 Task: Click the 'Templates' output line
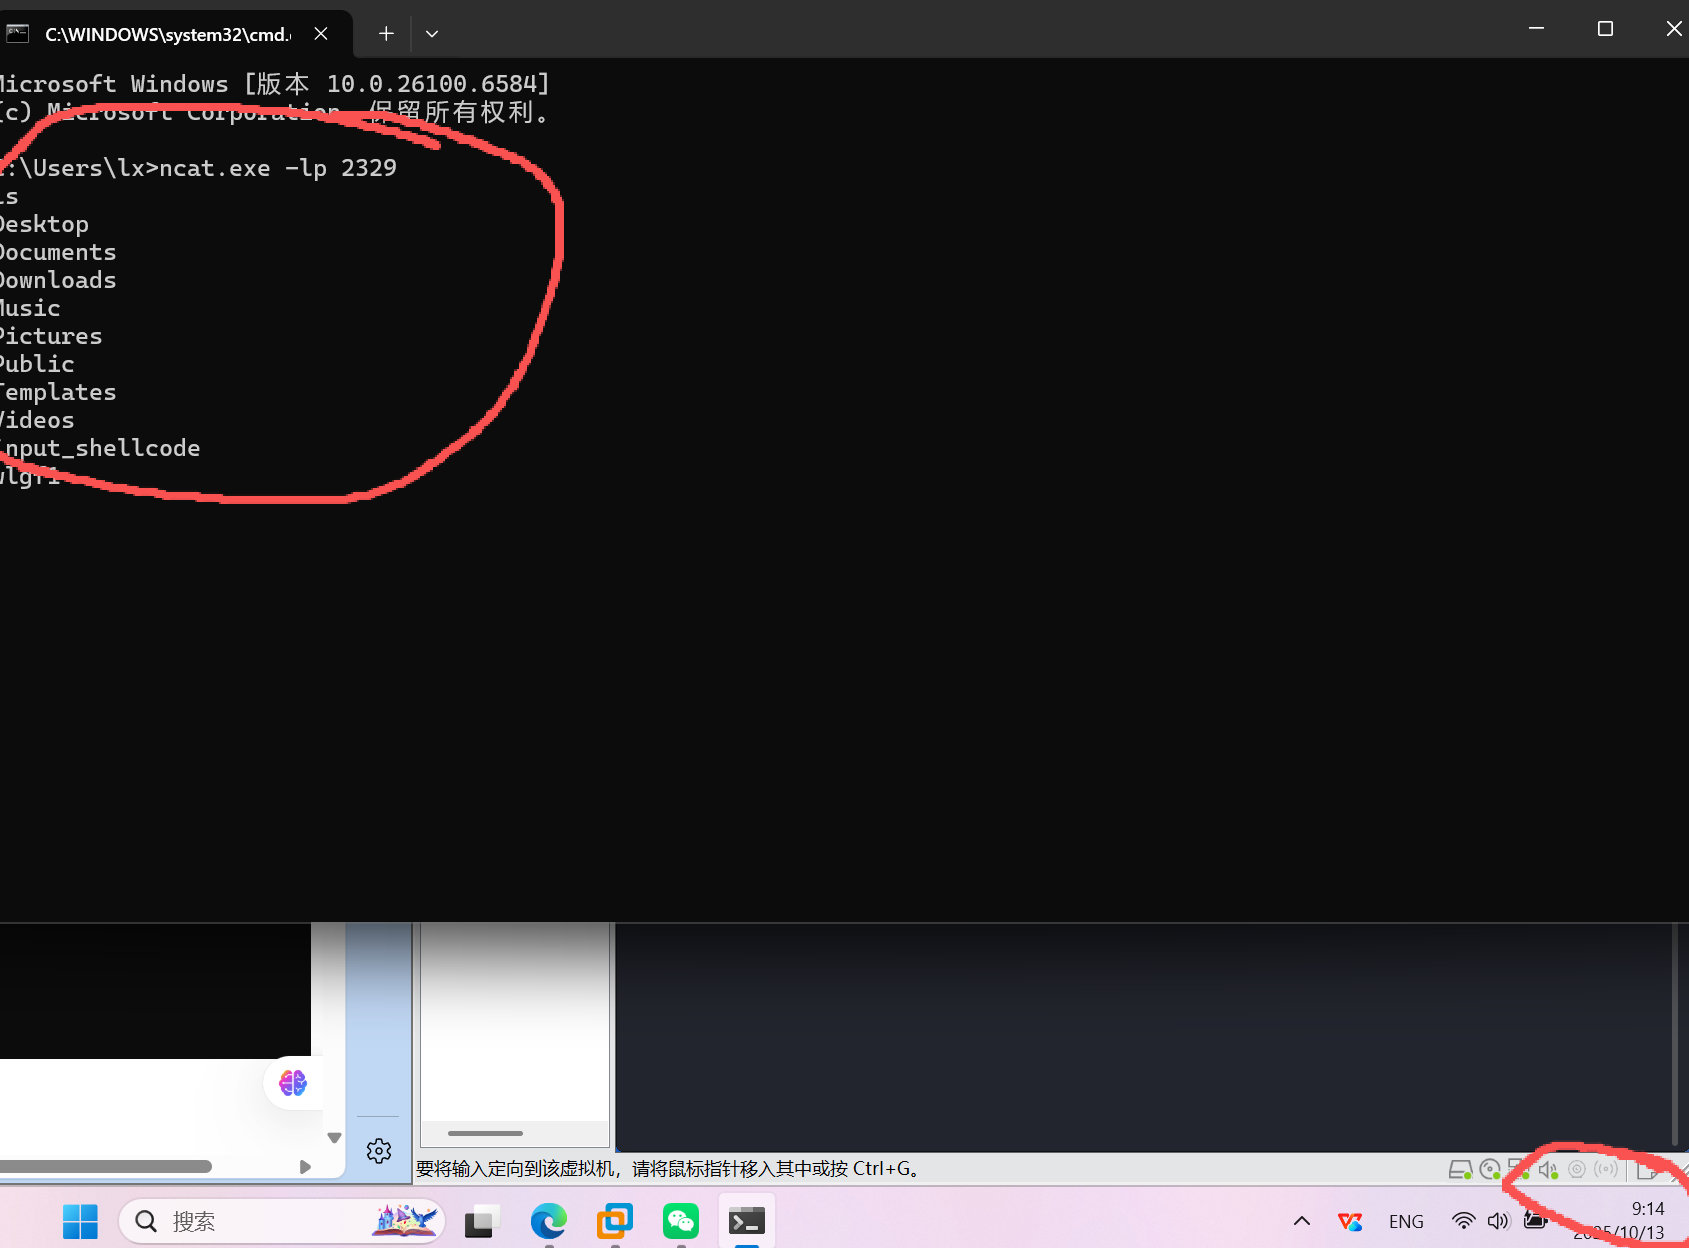58,392
